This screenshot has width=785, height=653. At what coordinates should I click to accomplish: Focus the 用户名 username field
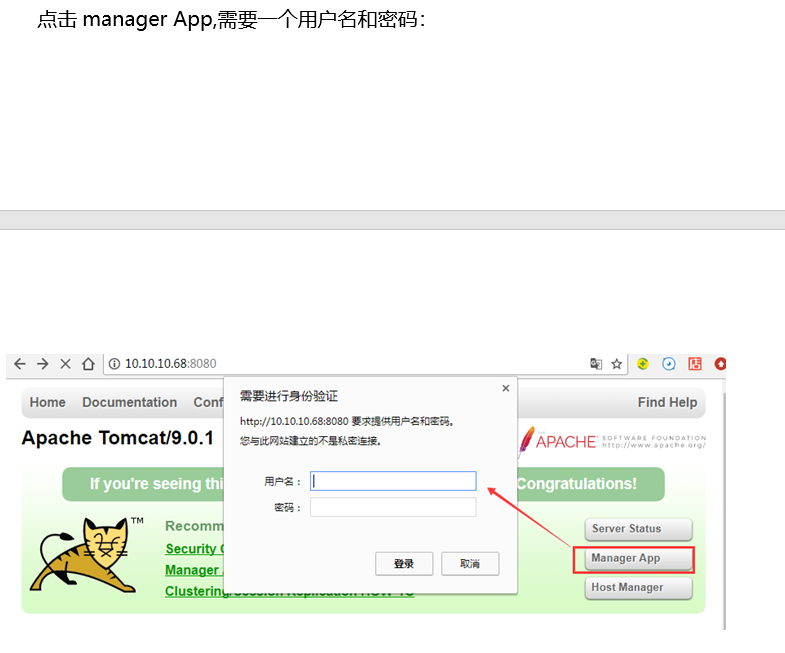click(x=393, y=481)
